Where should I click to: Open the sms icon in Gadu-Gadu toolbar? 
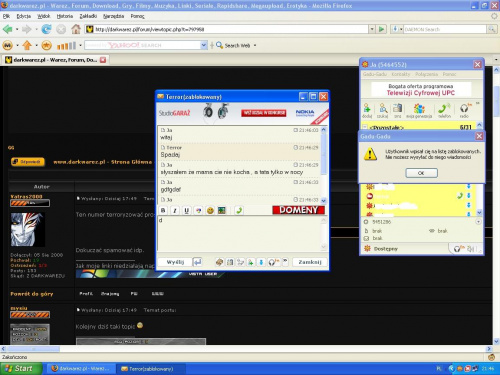coord(397,110)
